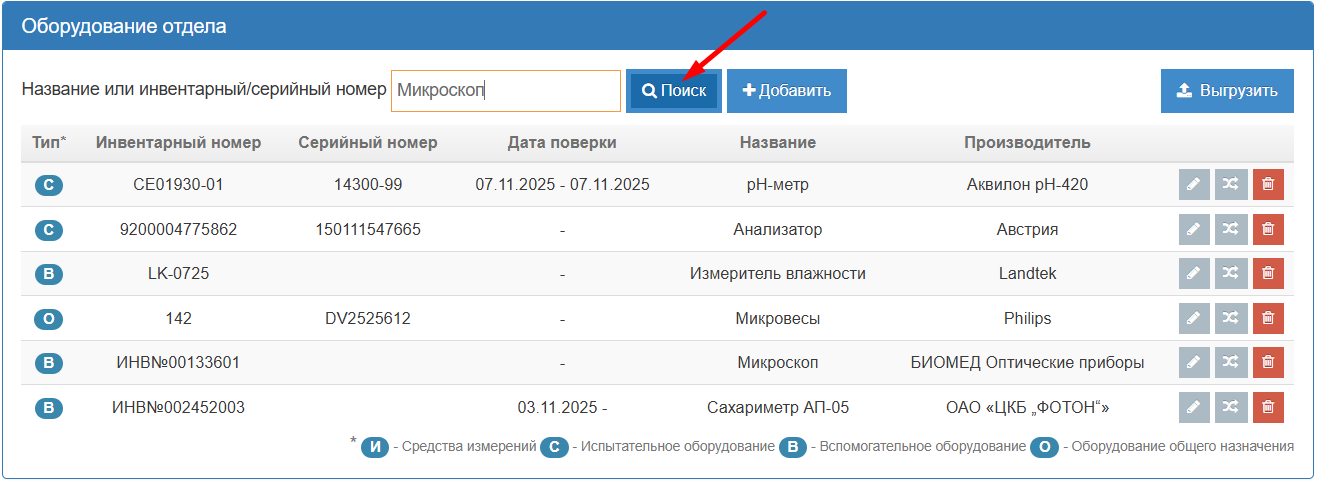Open edit for the Сахариметр АП-05 row
The height and width of the screenshot is (481, 1317).
1194,408
